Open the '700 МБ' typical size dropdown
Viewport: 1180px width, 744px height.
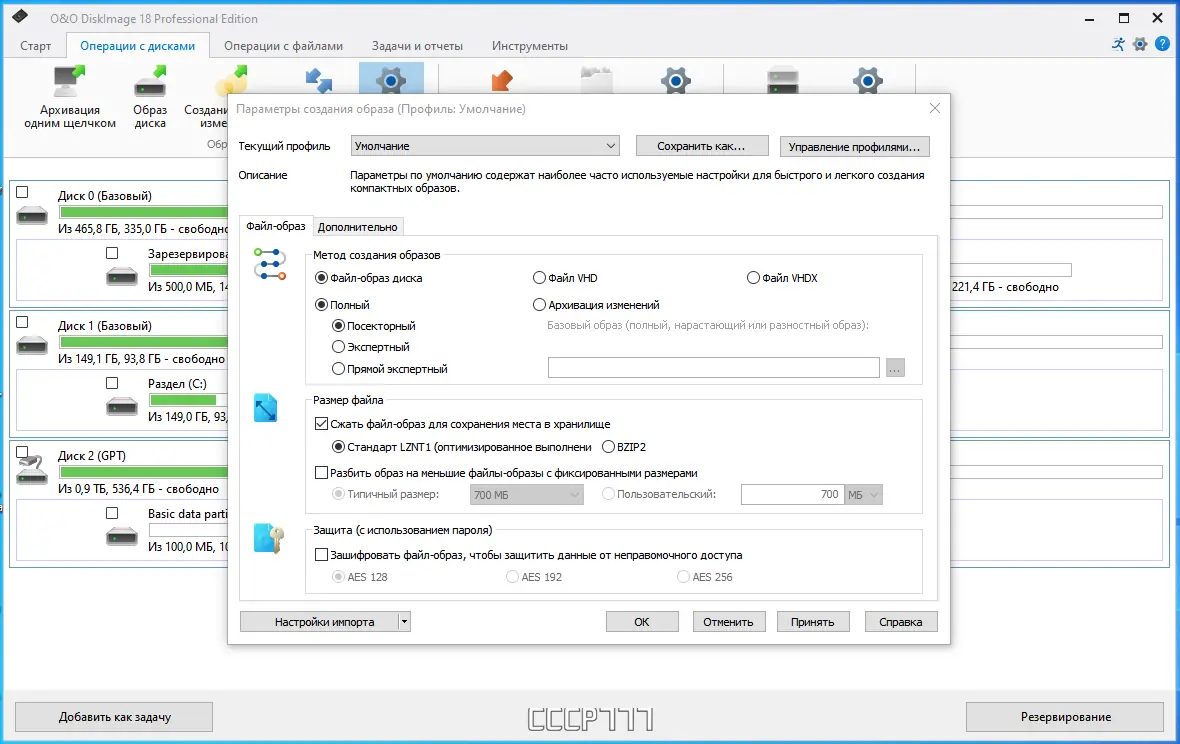pyautogui.click(x=527, y=494)
